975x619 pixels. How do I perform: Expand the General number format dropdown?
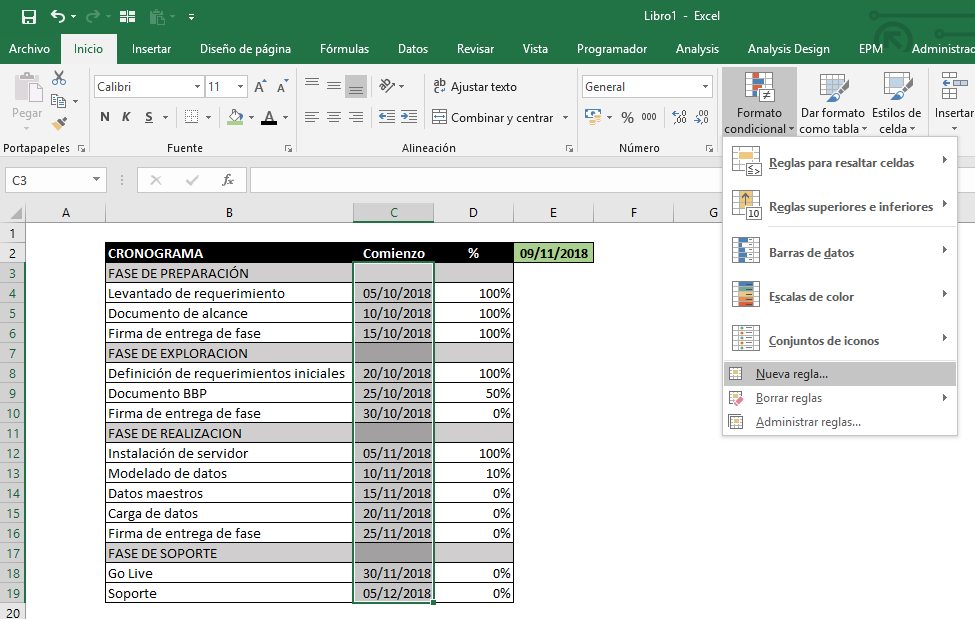[705, 87]
